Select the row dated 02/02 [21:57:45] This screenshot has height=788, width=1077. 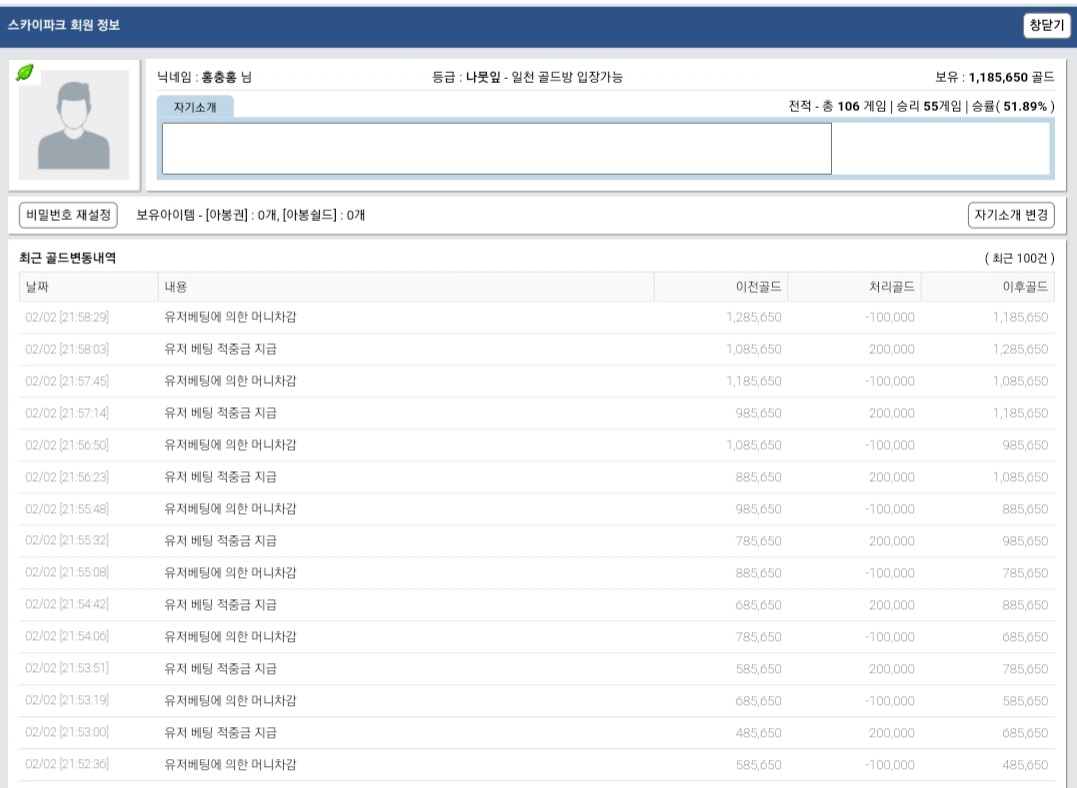(x=536, y=381)
